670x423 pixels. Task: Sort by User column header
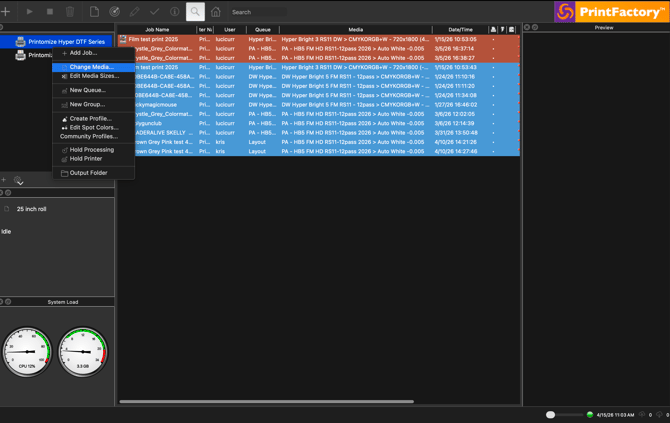(x=230, y=29)
